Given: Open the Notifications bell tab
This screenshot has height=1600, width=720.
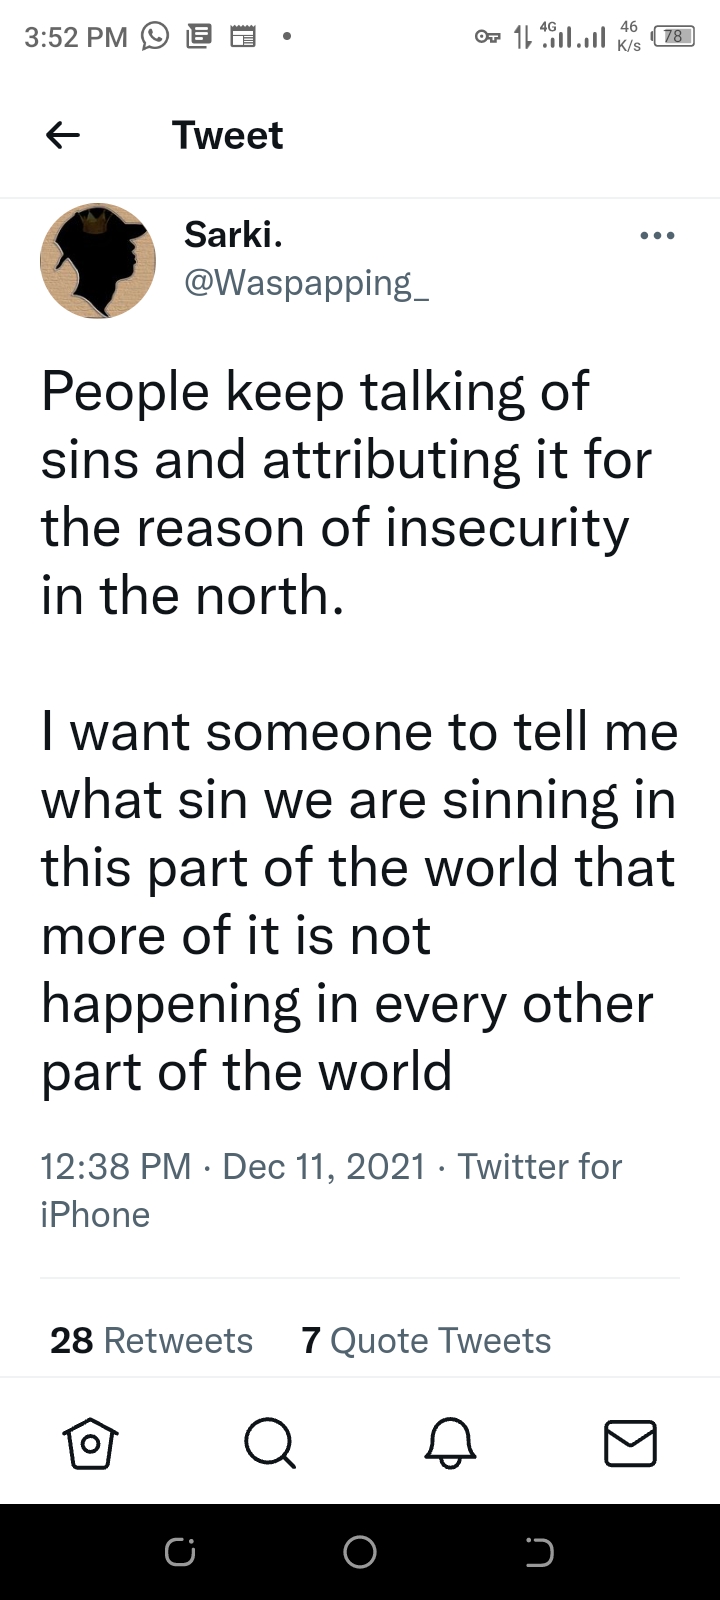Looking at the screenshot, I should click(450, 1443).
